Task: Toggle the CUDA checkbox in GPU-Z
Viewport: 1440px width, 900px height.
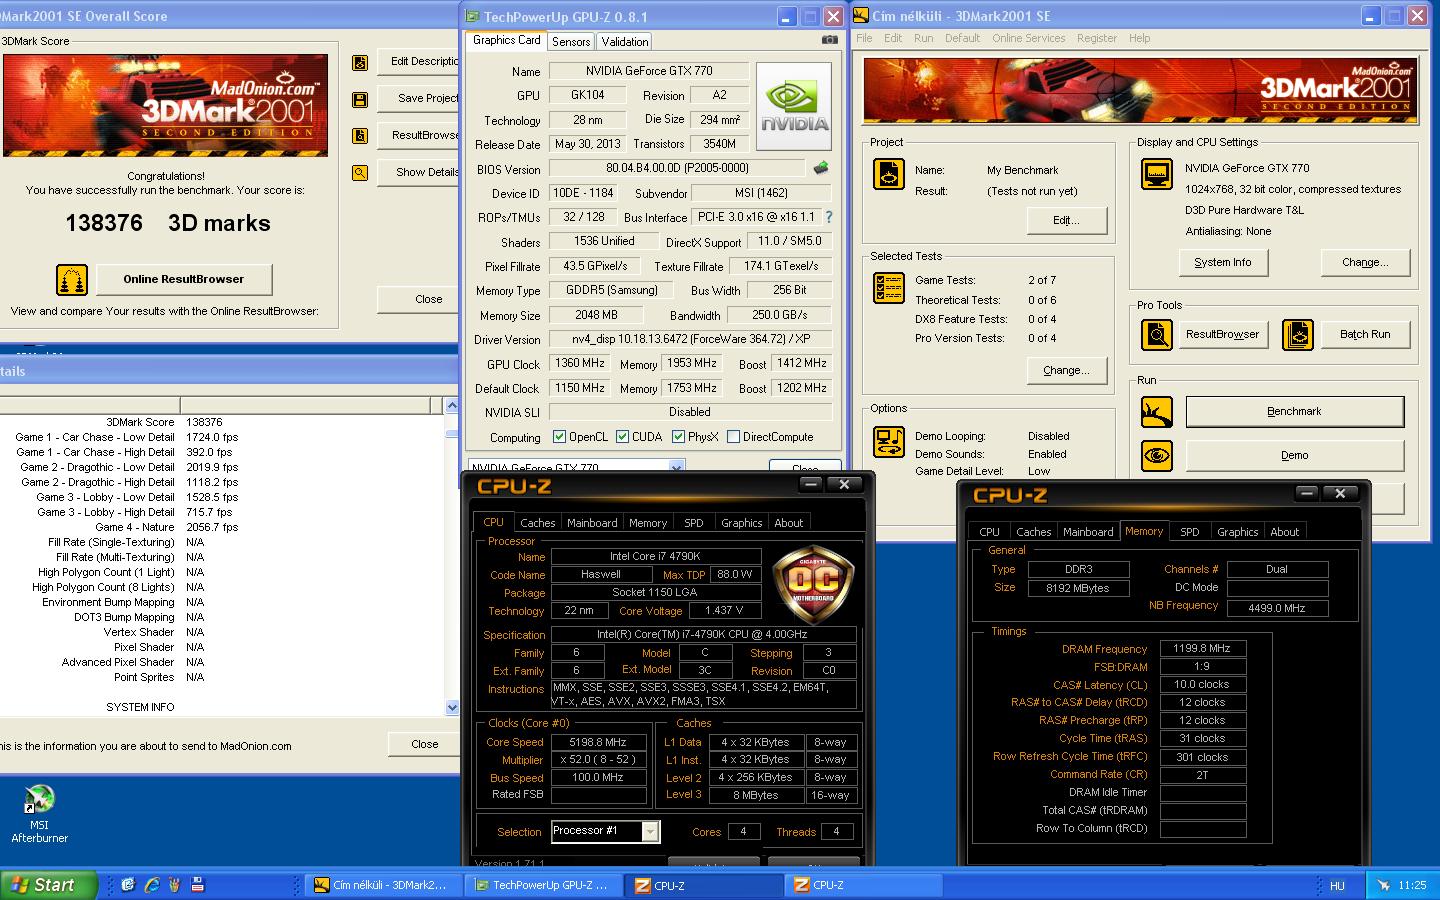Action: pyautogui.click(x=622, y=437)
